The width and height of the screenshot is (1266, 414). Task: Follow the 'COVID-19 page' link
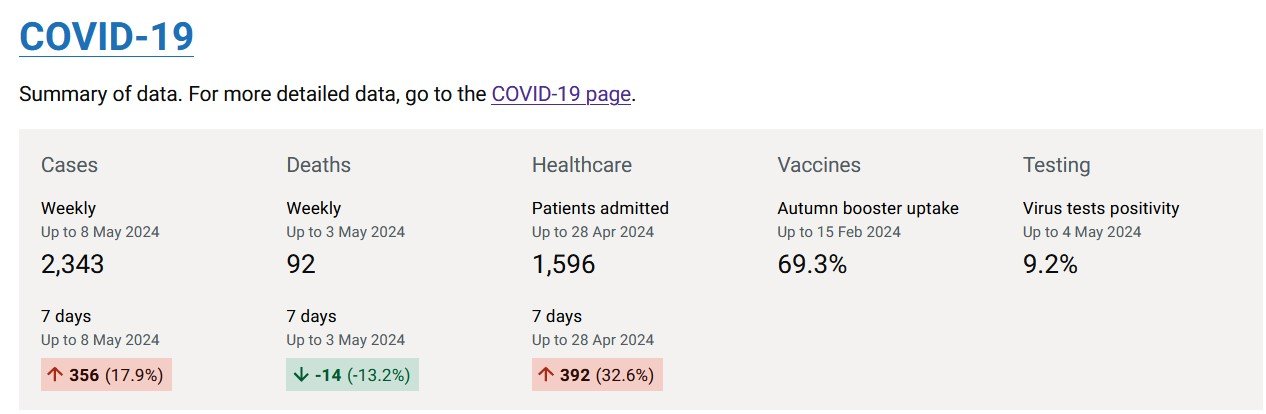(x=561, y=95)
